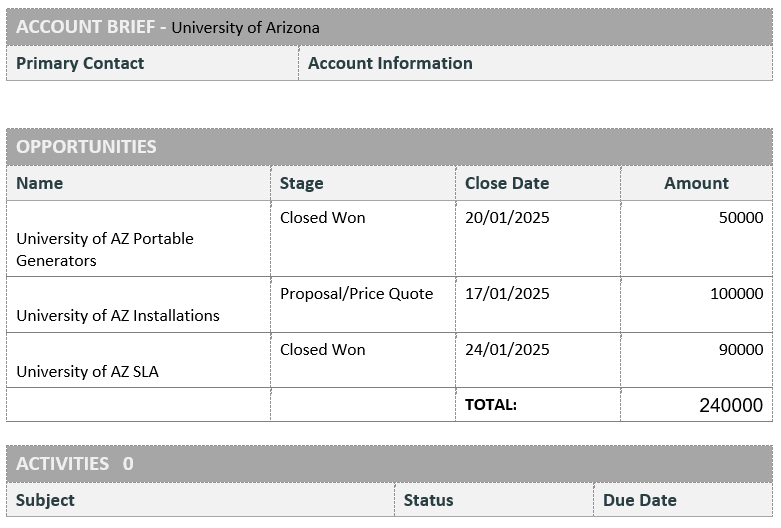This screenshot has width=781, height=528.
Task: Click the Amount column header
Action: [x=696, y=183]
